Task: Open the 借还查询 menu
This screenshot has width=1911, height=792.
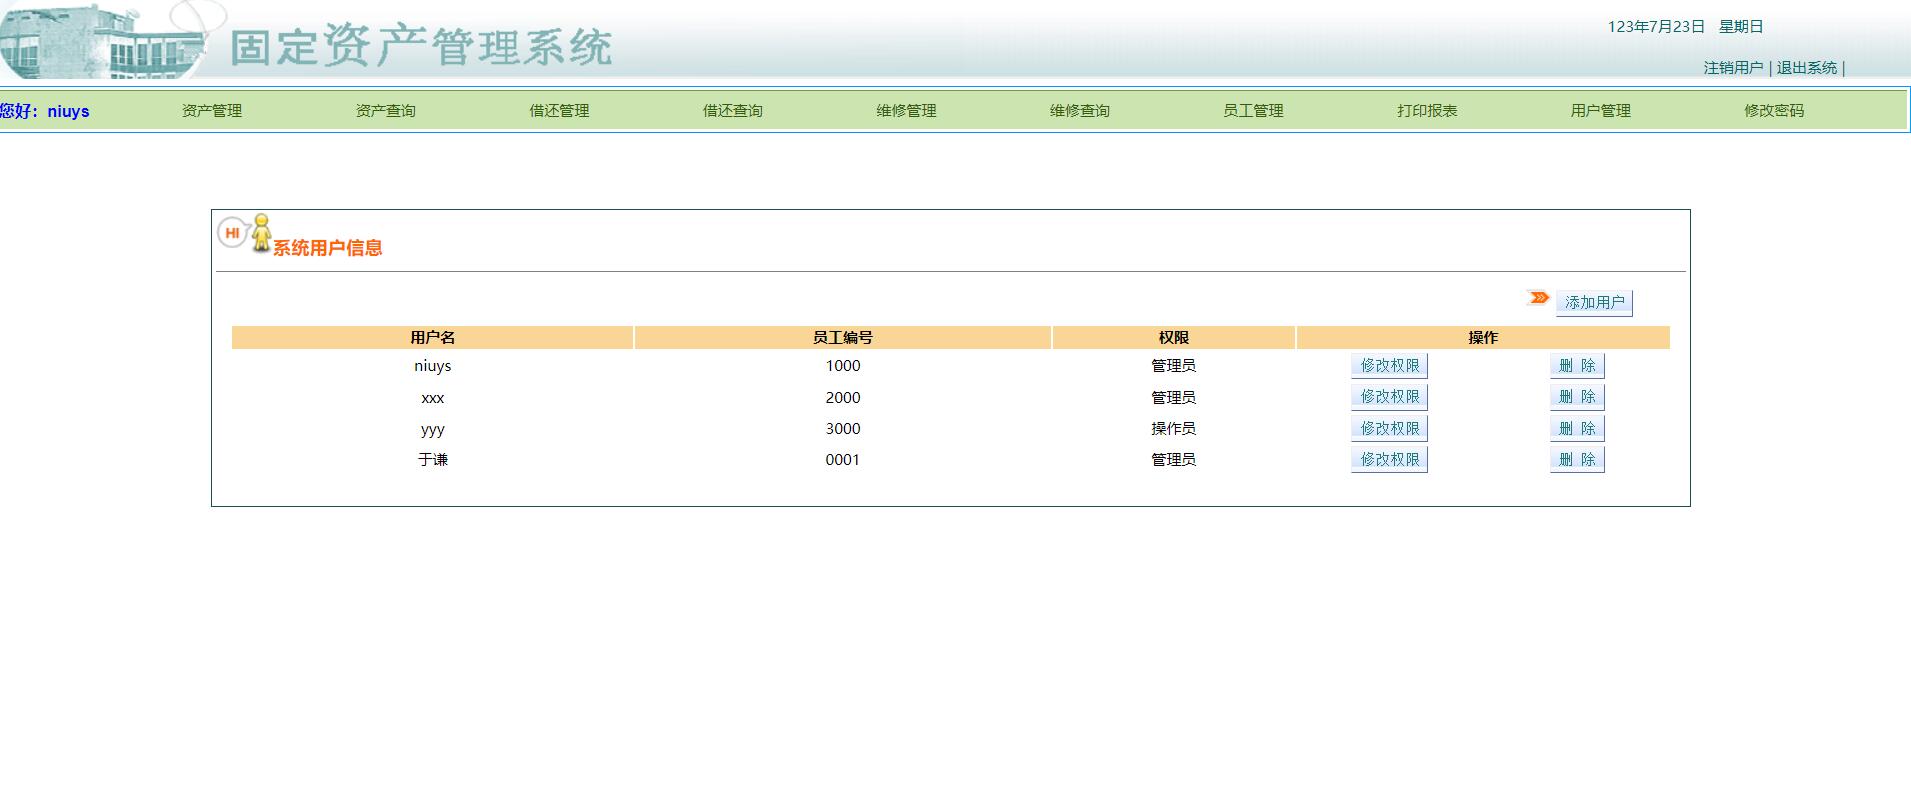Action: point(732,111)
